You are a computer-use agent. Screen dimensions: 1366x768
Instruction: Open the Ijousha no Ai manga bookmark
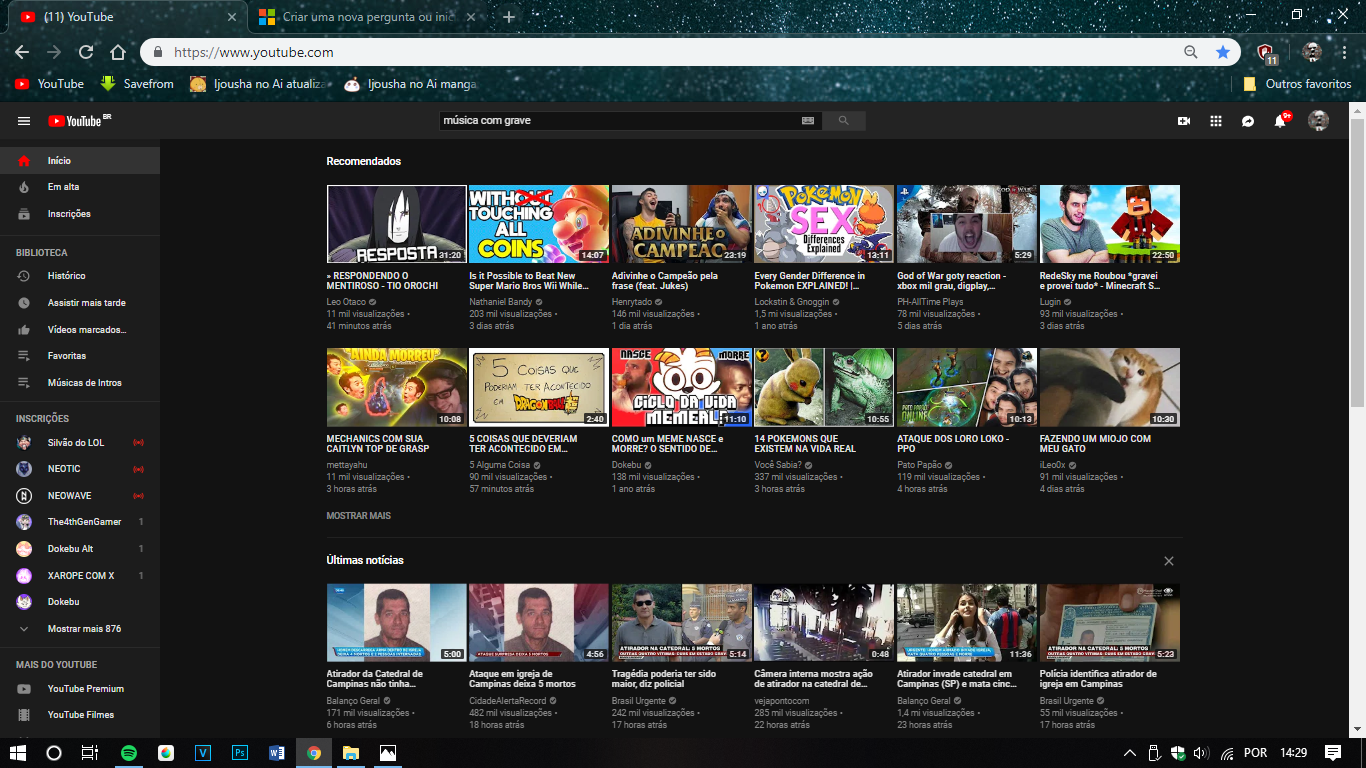point(410,84)
